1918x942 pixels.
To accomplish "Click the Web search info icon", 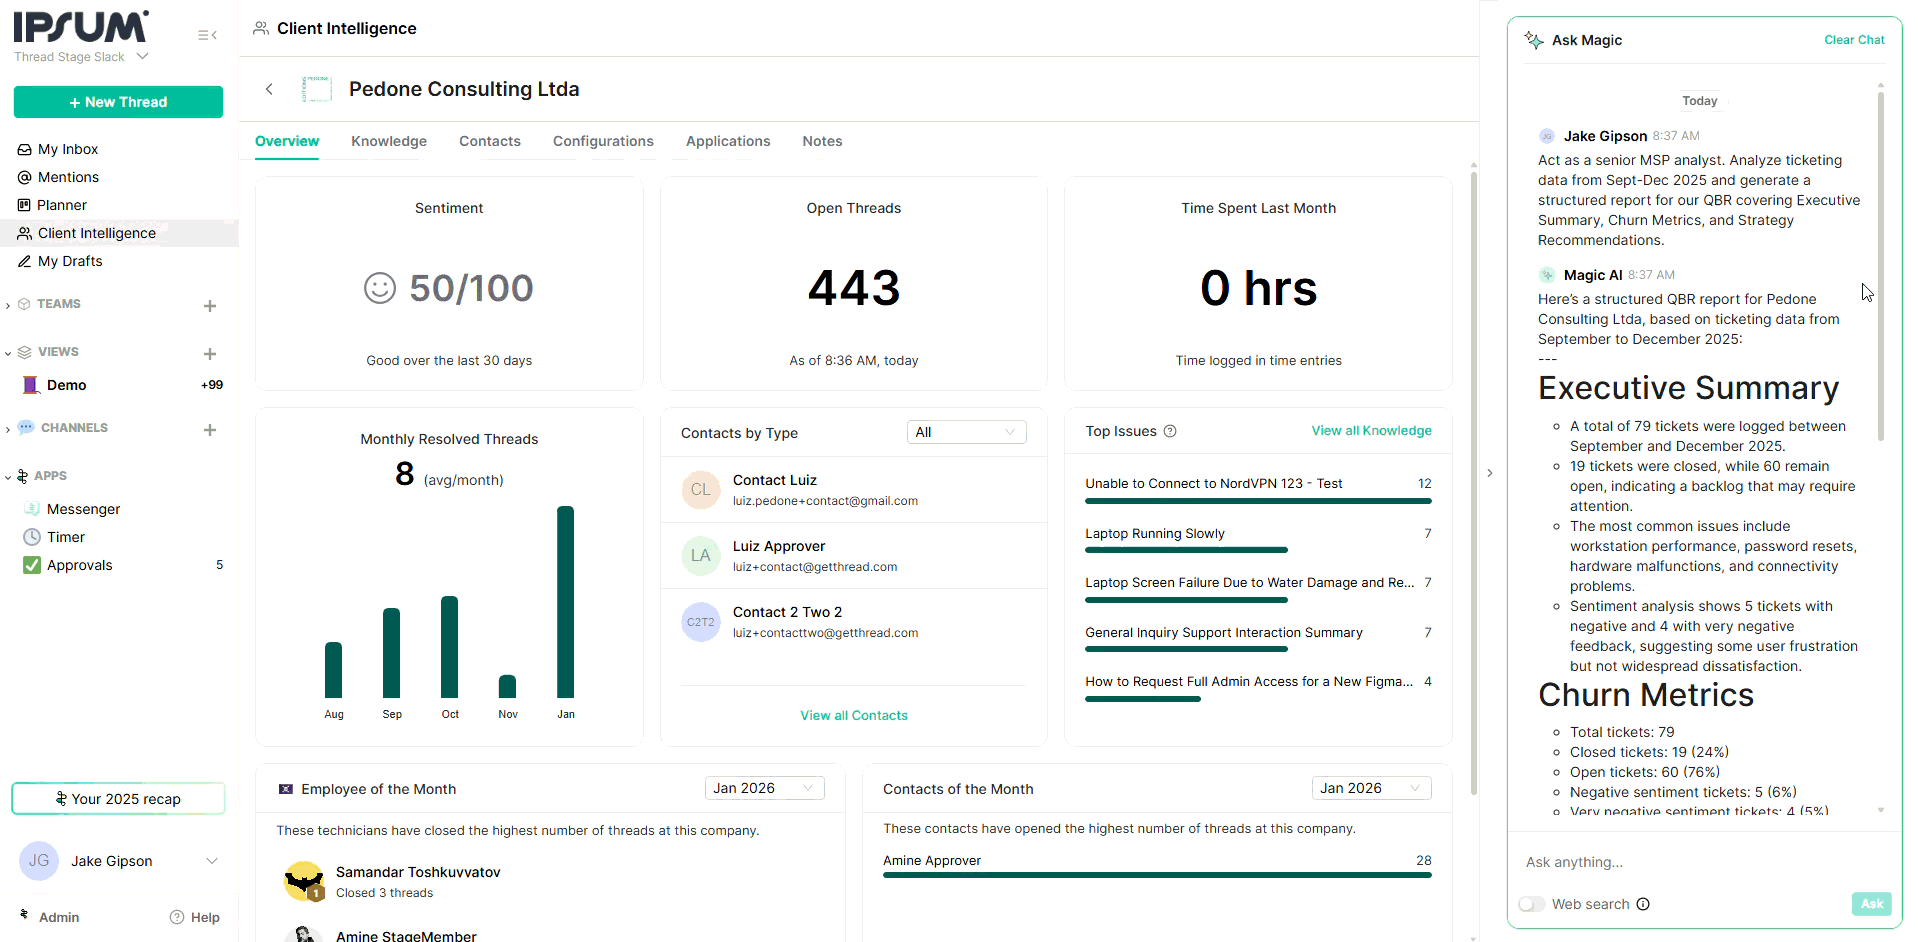I will (x=1643, y=904).
